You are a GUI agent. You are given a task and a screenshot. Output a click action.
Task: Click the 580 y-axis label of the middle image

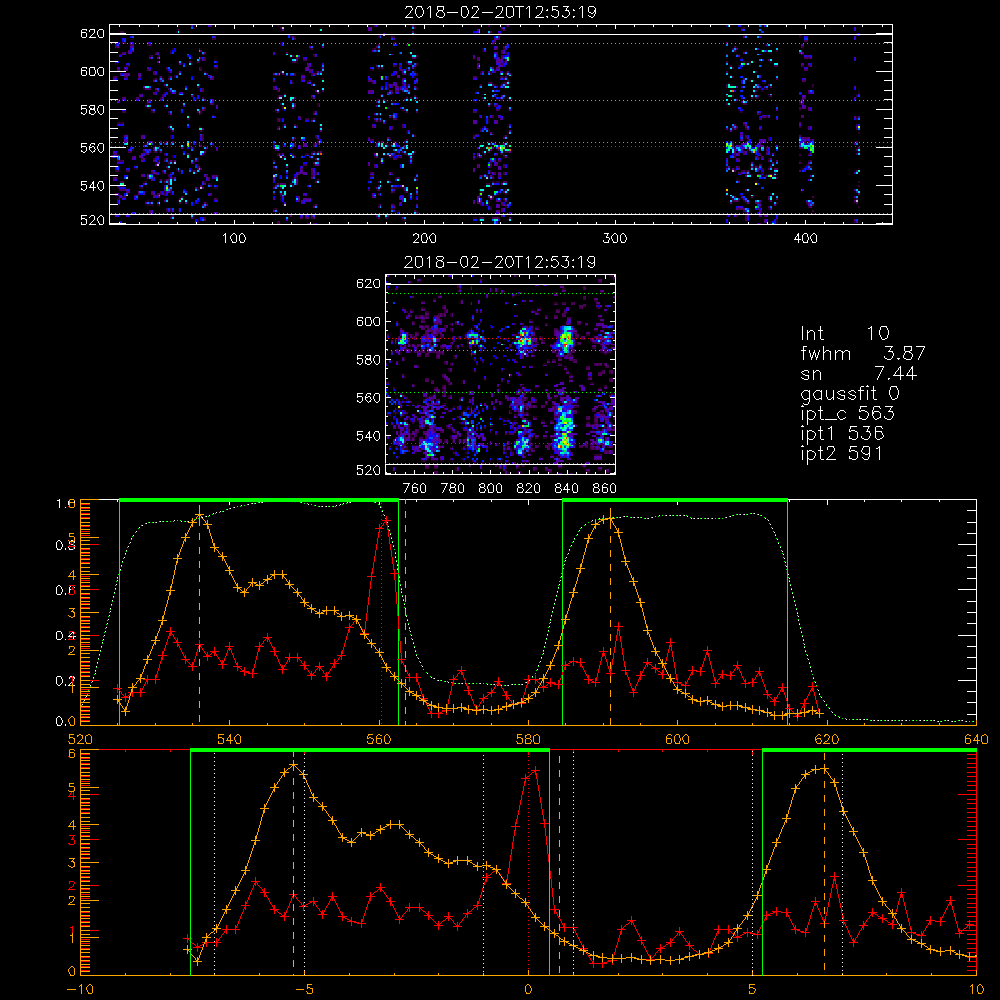(368, 360)
